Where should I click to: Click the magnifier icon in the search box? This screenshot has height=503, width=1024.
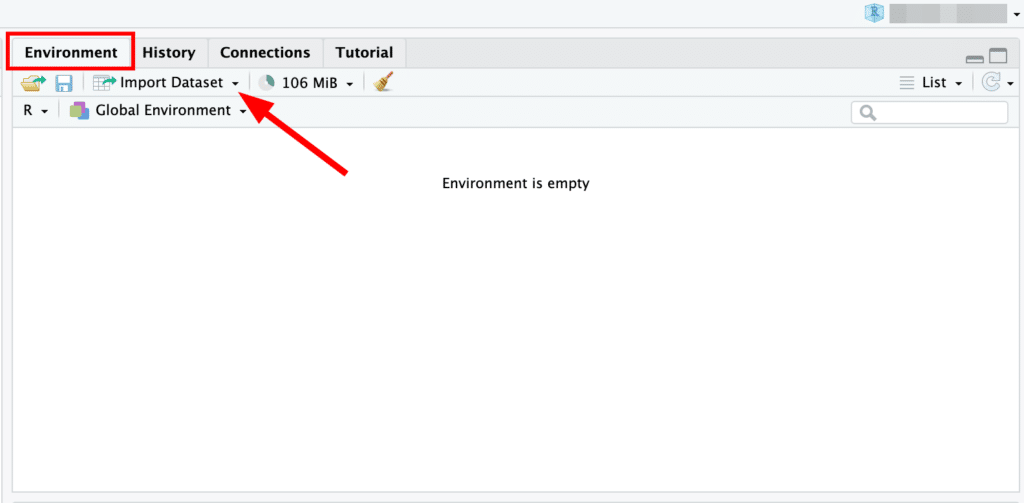point(867,113)
